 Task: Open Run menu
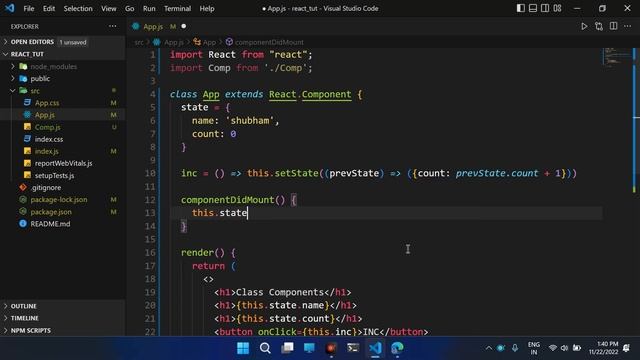pyautogui.click(x=149, y=8)
